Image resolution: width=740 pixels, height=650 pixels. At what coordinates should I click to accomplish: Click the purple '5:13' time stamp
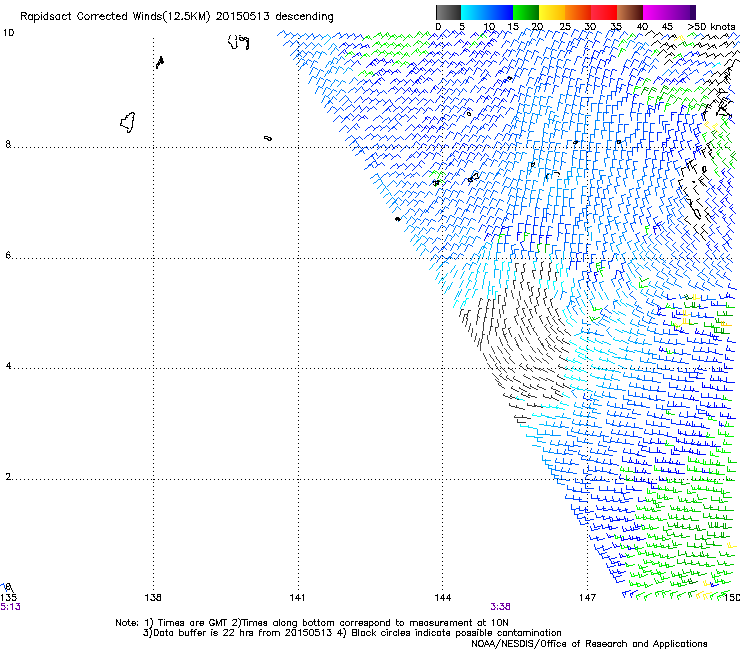tap(10, 607)
